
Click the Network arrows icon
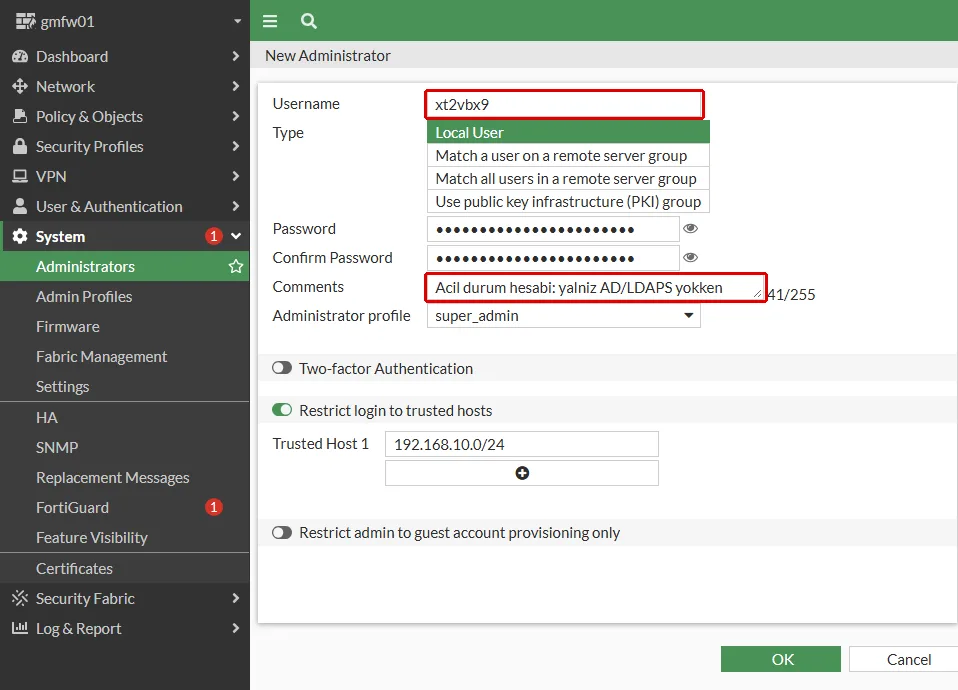pos(20,86)
